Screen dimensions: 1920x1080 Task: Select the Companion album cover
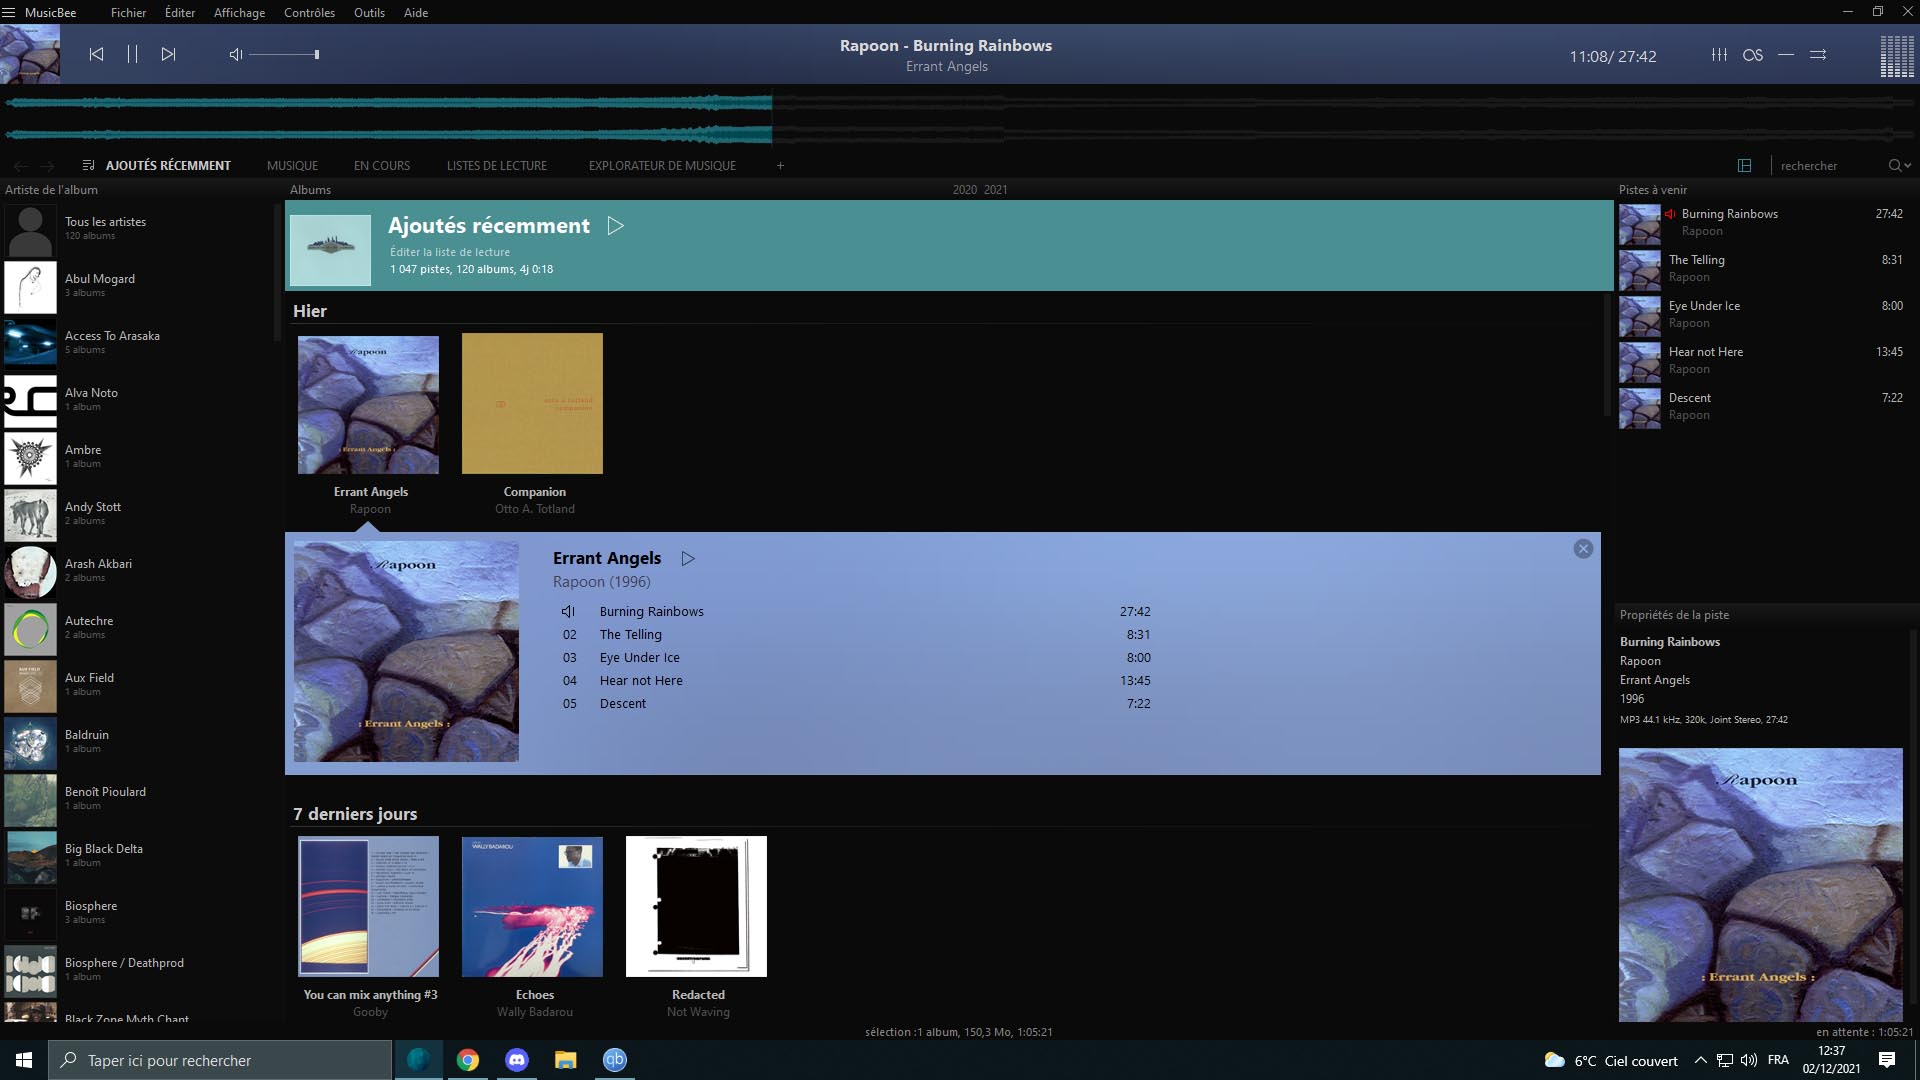(532, 404)
